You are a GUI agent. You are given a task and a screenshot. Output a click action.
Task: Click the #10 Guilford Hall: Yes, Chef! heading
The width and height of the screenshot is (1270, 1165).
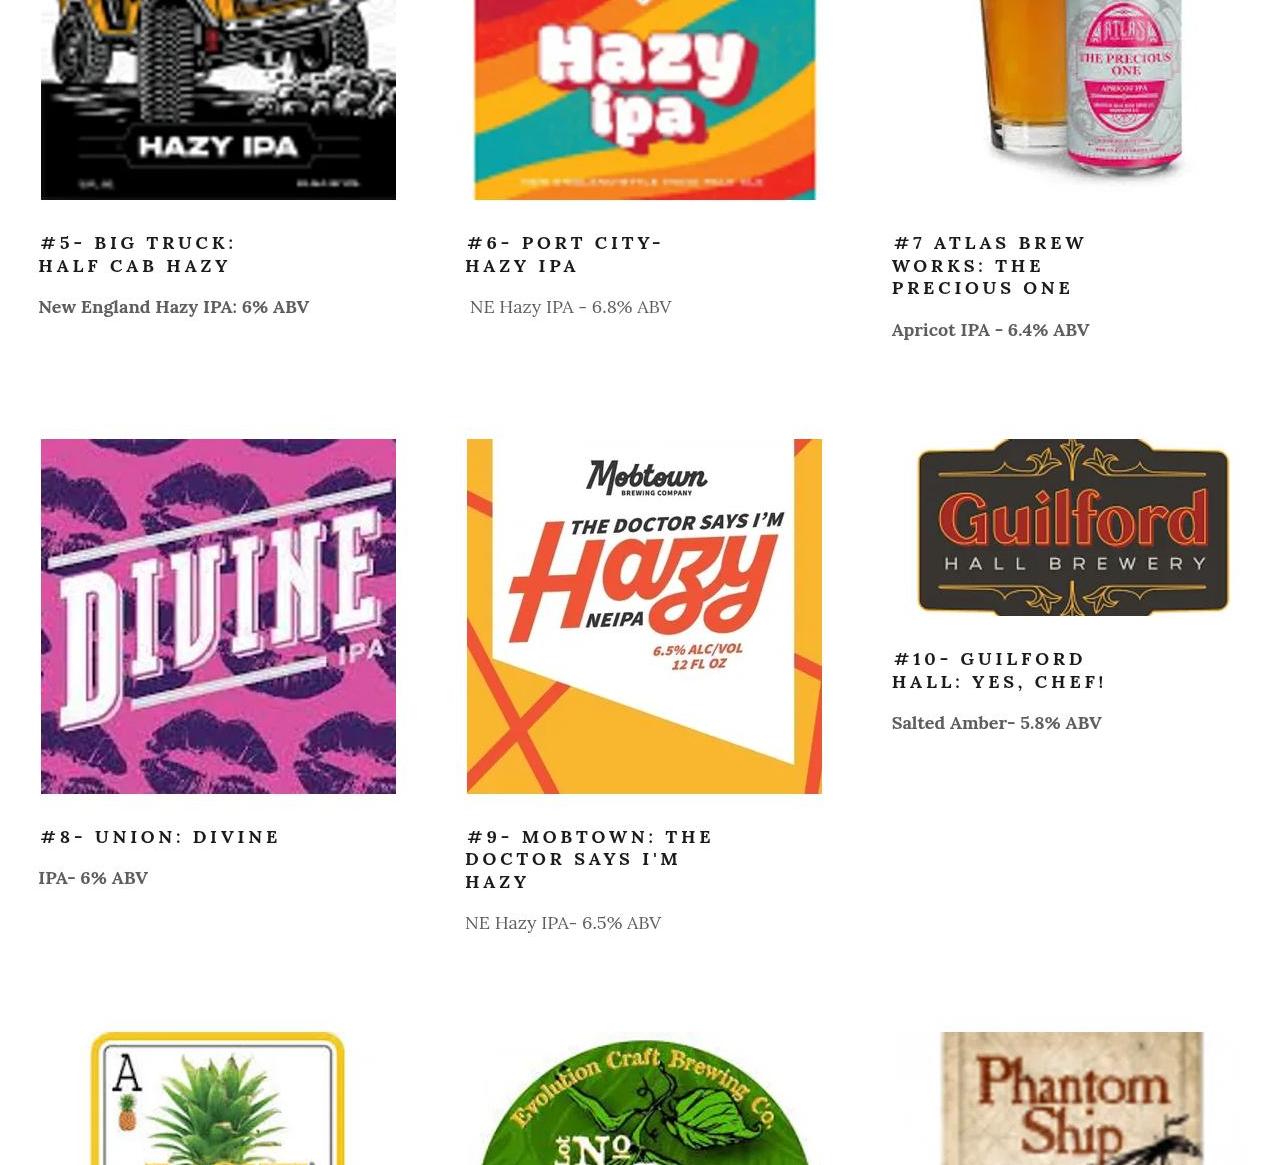(998, 670)
